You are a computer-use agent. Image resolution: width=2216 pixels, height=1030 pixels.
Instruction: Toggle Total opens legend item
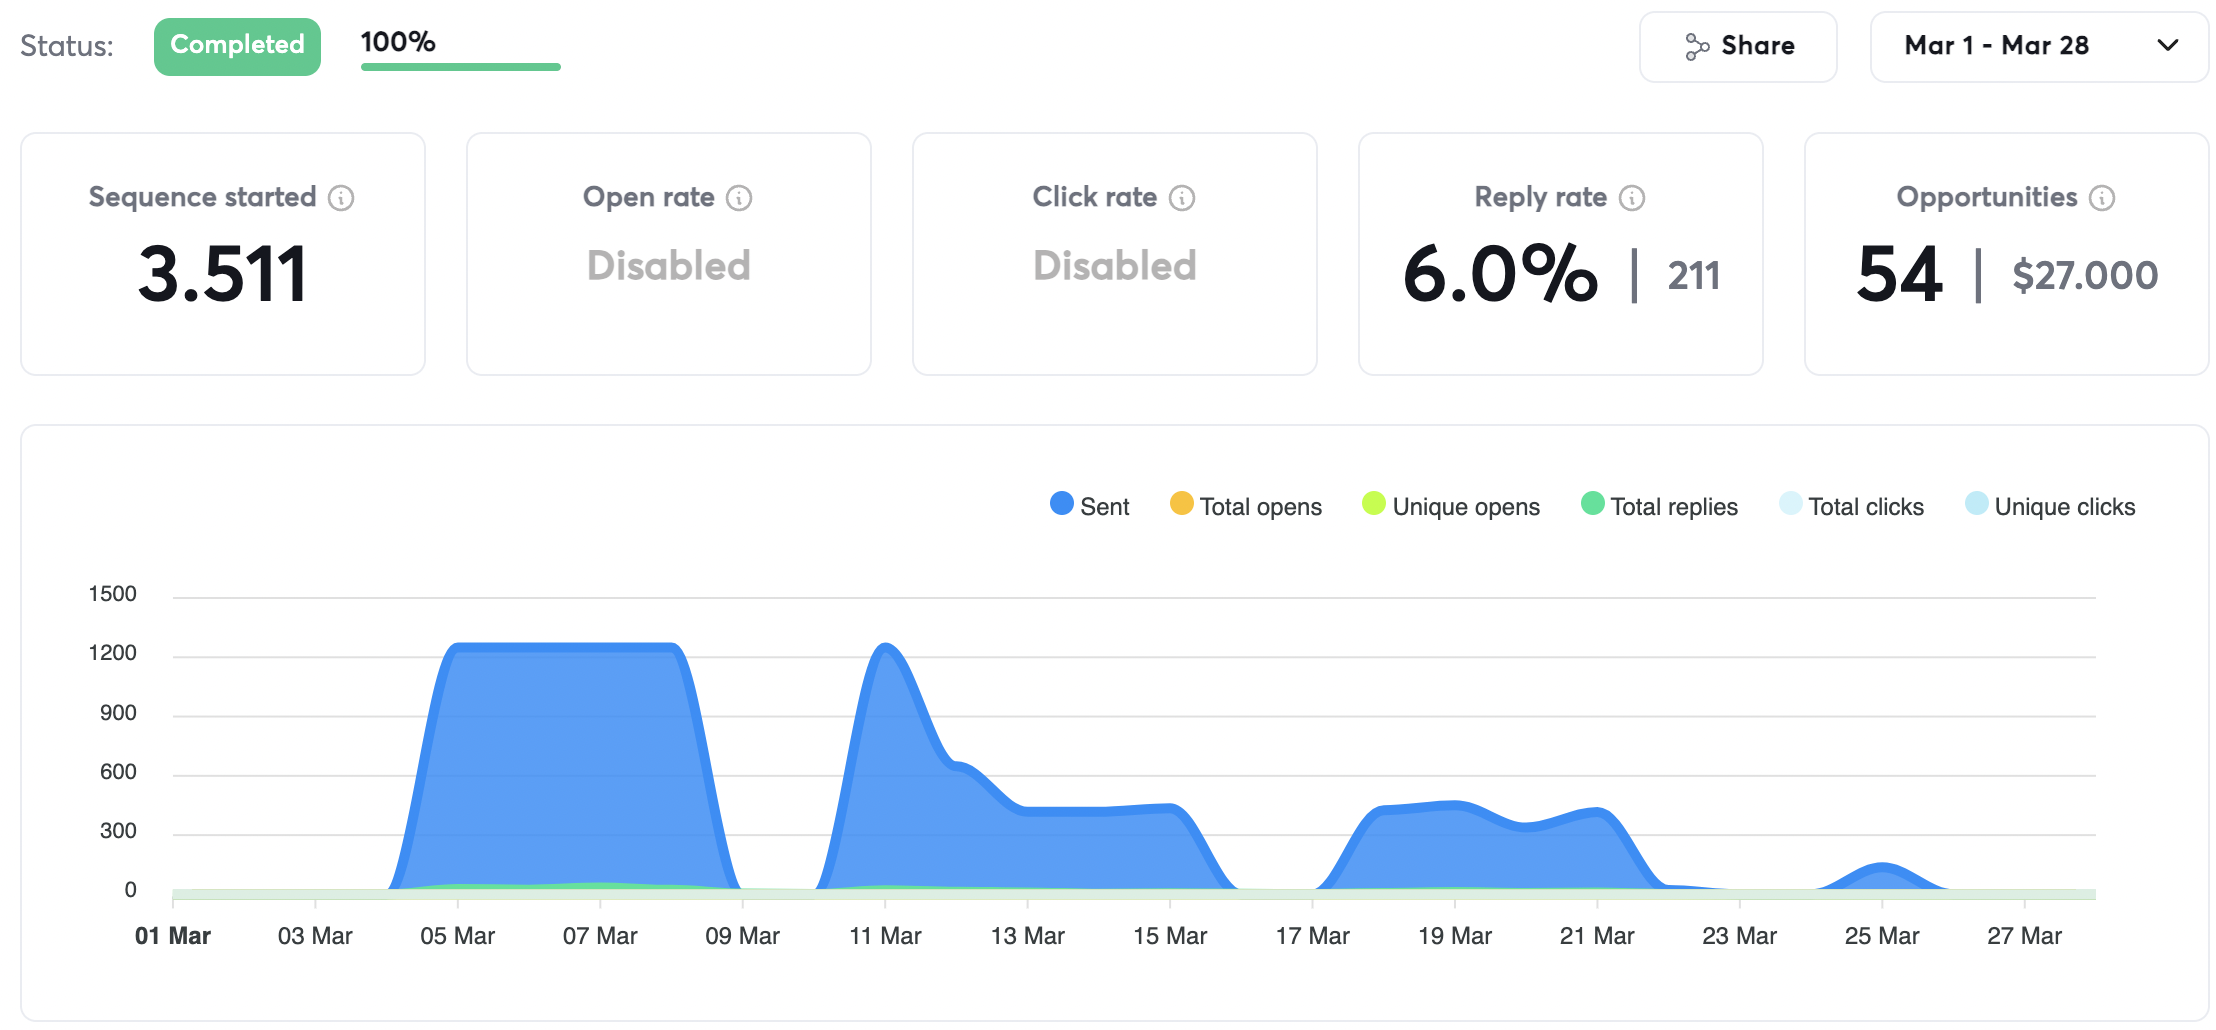1245,506
